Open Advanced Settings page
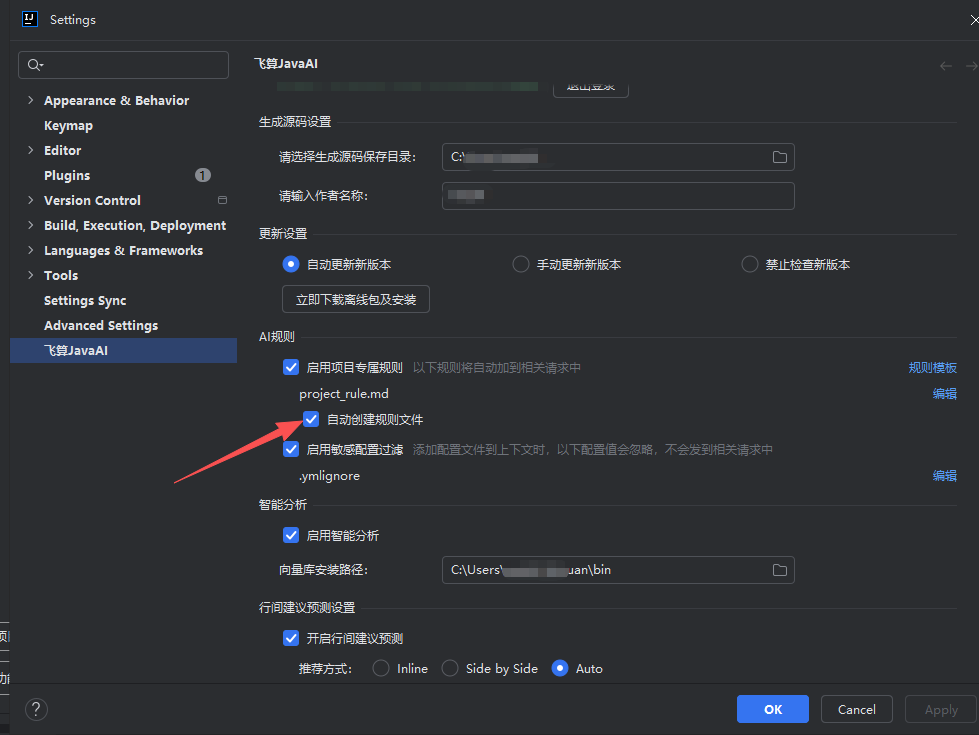Image resolution: width=979 pixels, height=735 pixels. pyautogui.click(x=101, y=325)
